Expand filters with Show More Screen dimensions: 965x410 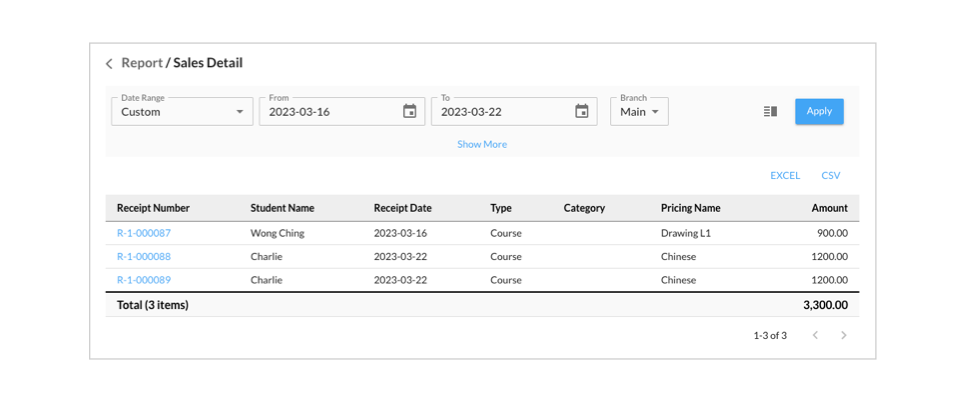tap(482, 144)
